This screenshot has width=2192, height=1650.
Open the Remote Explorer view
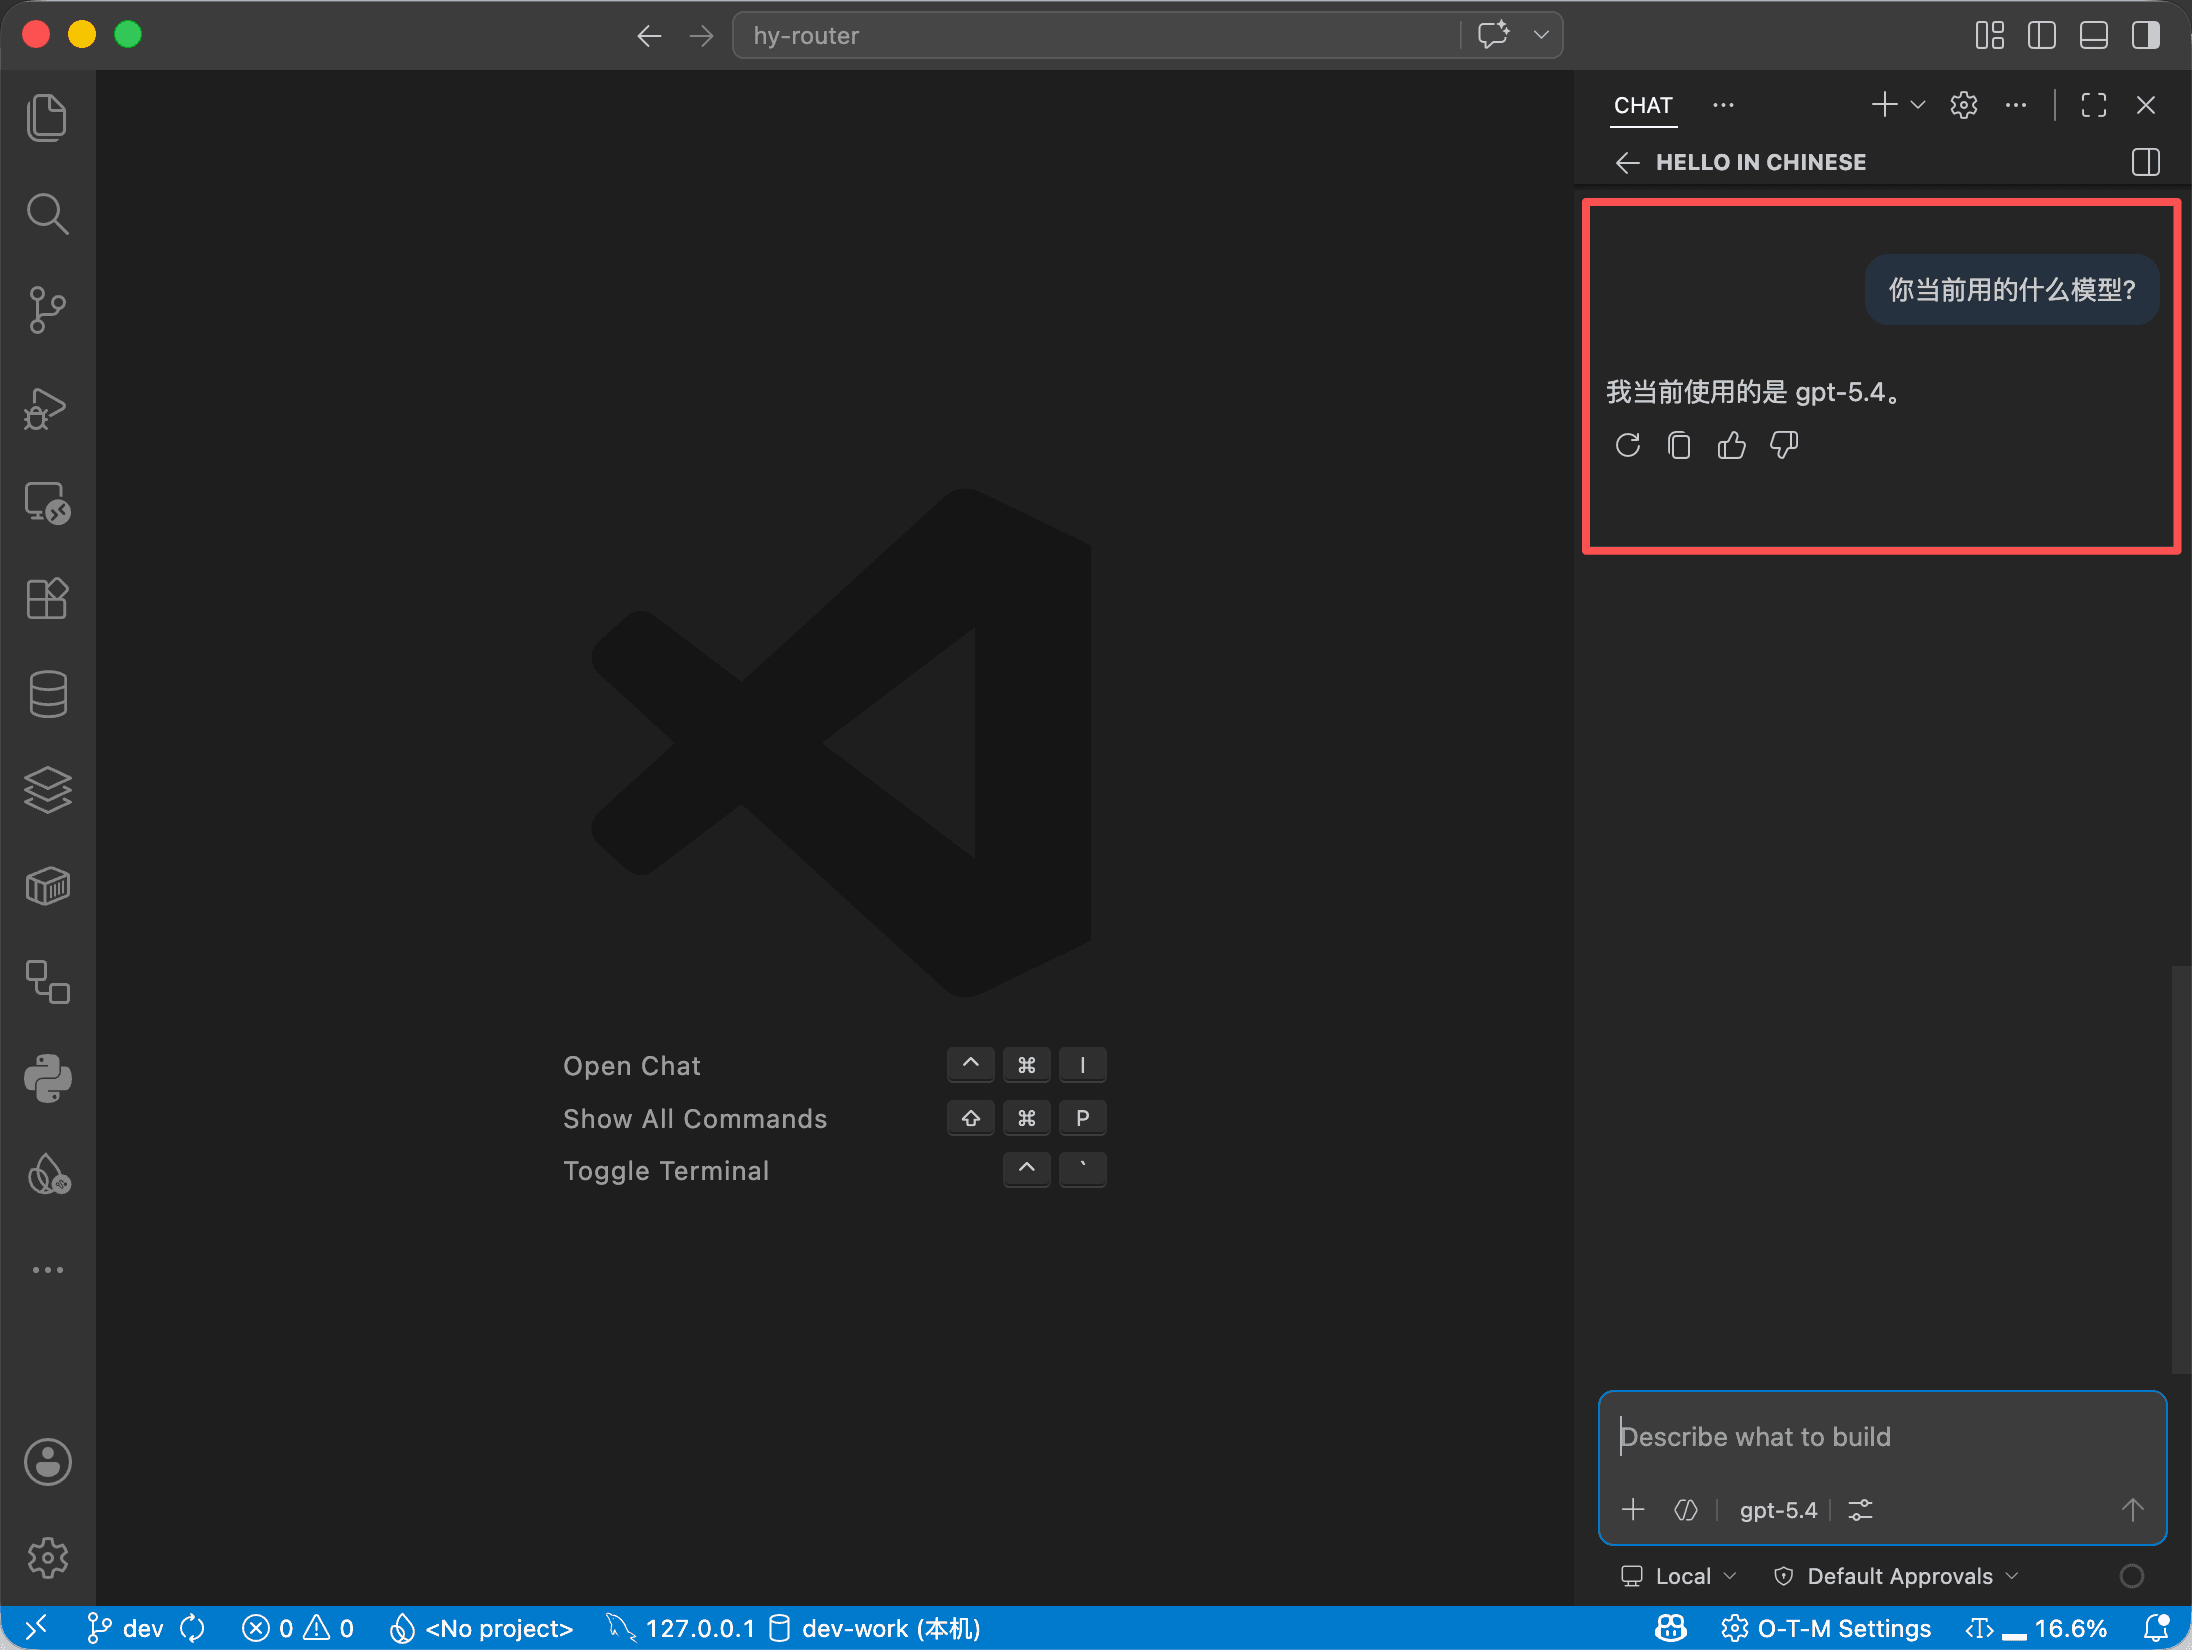point(47,503)
